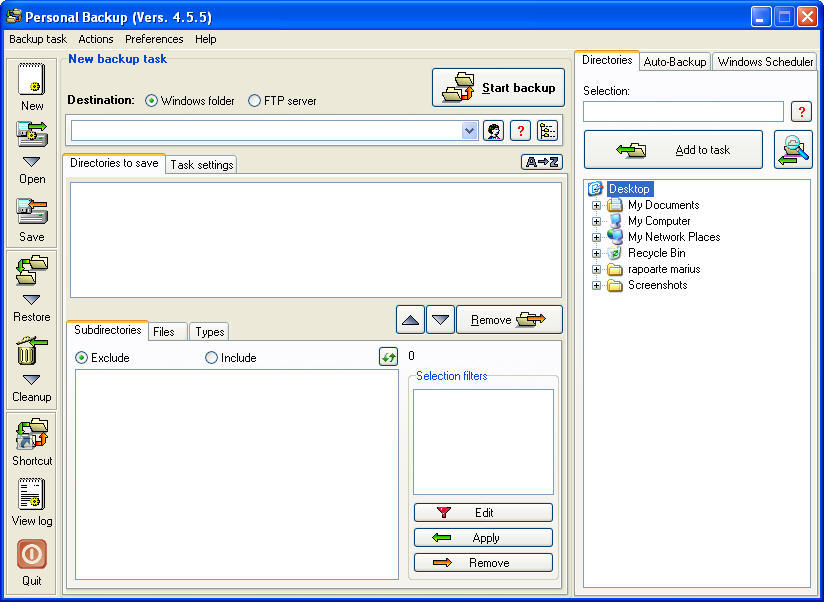Open the dropdown arrow above Cleanup label
The height and width of the screenshot is (602, 824).
point(32,379)
